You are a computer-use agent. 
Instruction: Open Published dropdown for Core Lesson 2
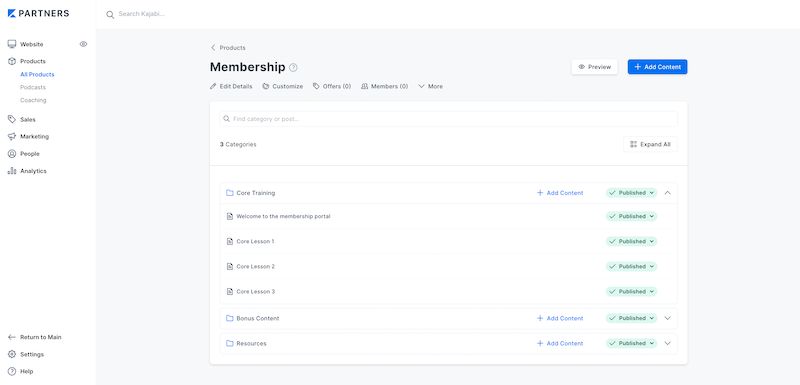tap(631, 266)
